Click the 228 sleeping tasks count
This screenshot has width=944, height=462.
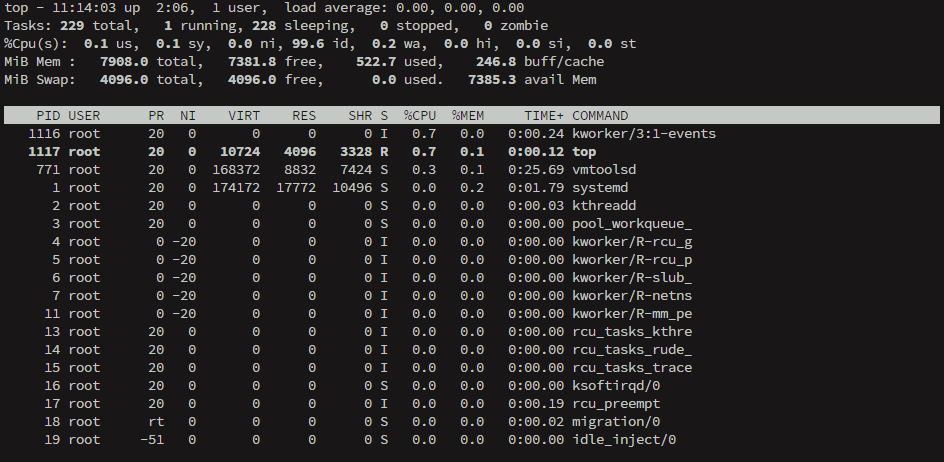pos(264,26)
